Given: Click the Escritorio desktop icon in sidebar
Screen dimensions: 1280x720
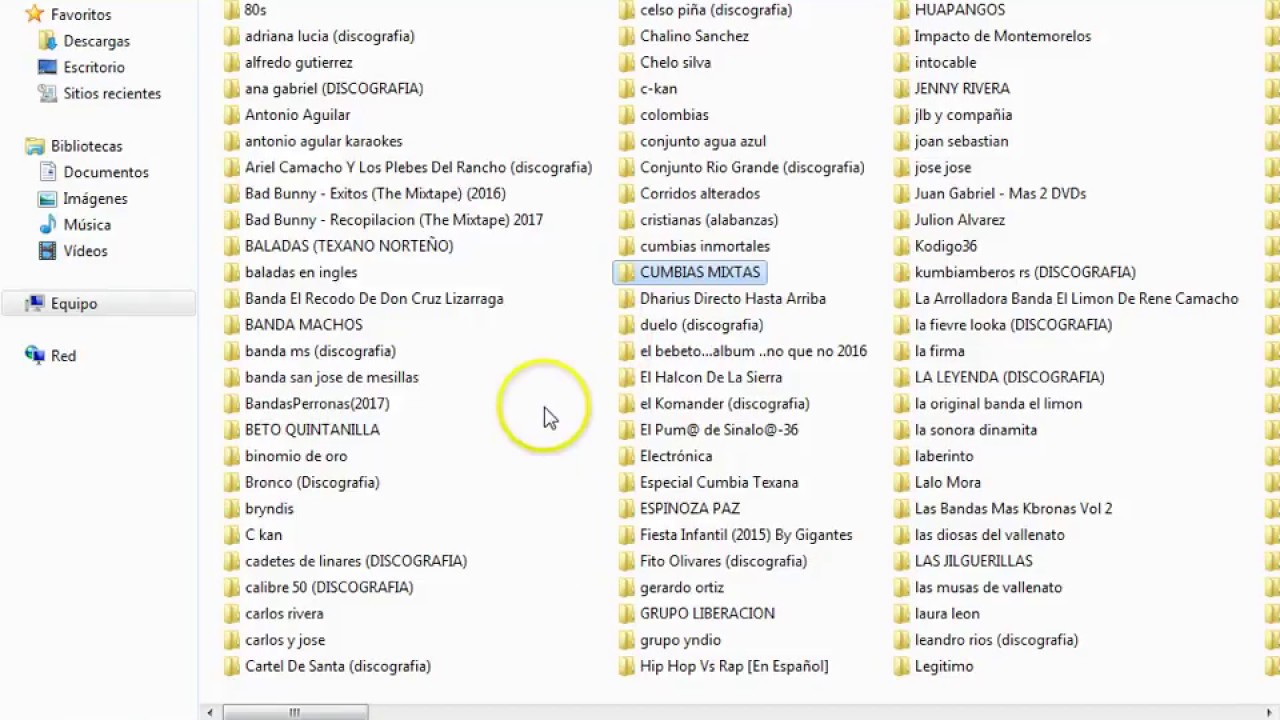Looking at the screenshot, I should 47,67.
